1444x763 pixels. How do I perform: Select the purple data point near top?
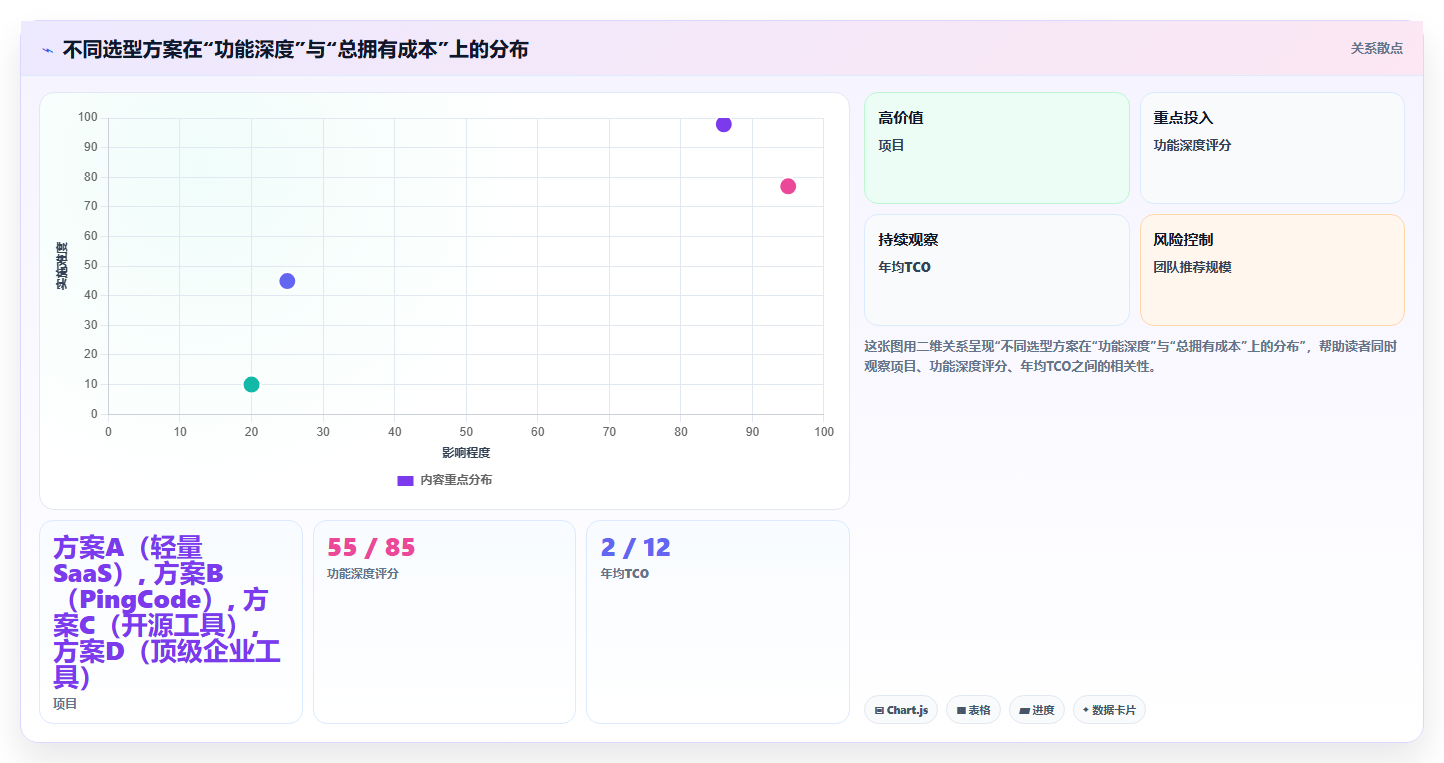pos(723,124)
